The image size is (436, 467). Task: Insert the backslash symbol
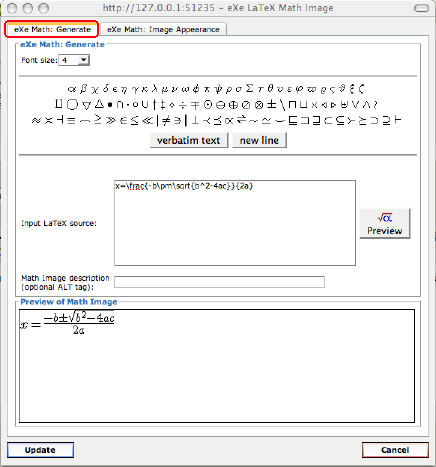(283, 105)
